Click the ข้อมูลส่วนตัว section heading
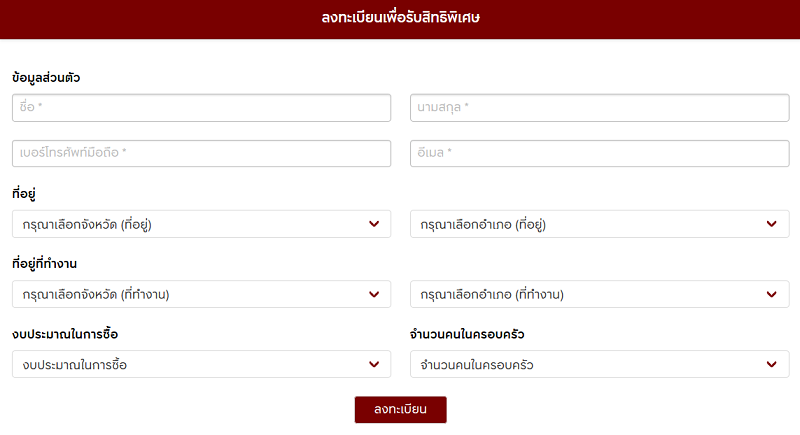The height and width of the screenshot is (435, 800). coord(46,78)
